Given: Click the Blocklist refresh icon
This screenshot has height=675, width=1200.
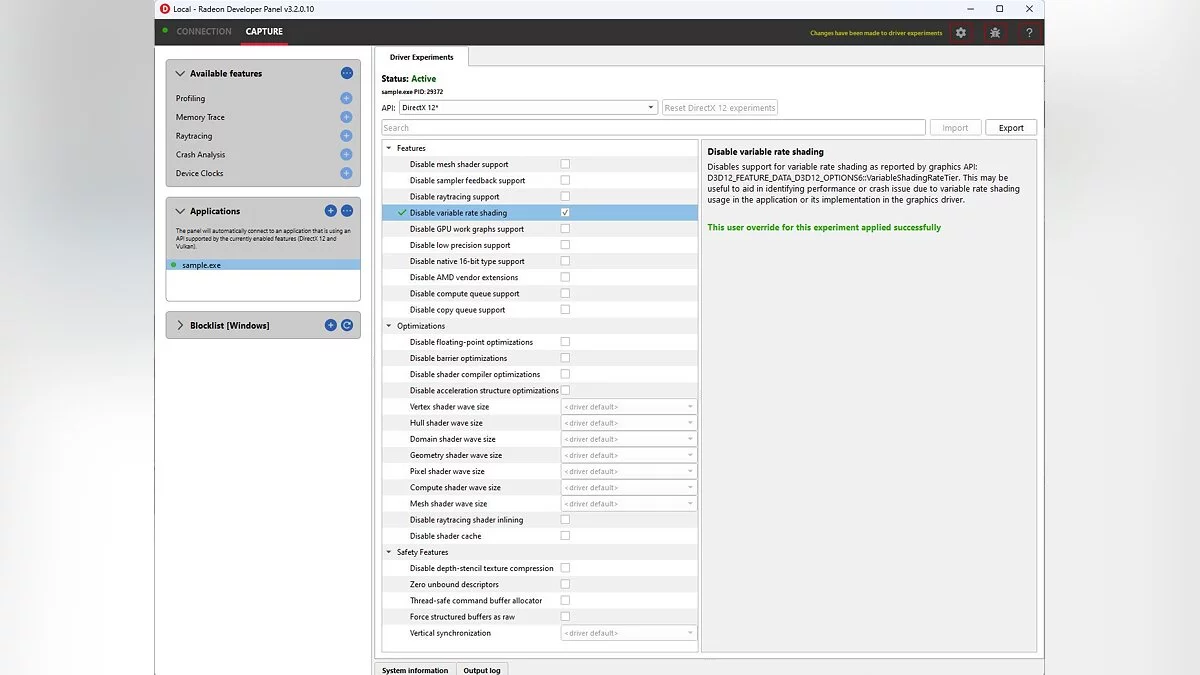Looking at the screenshot, I should [x=347, y=325].
